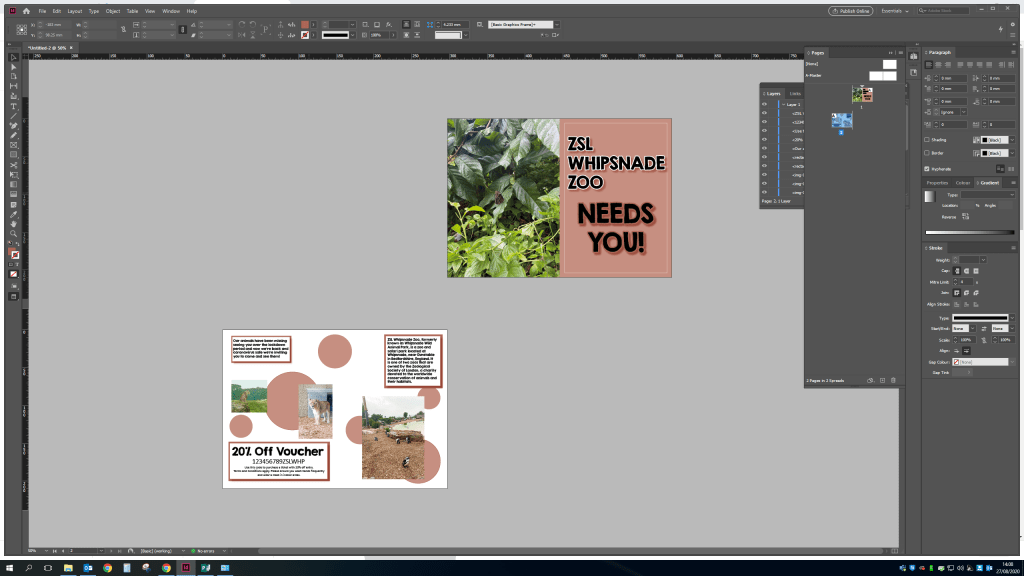Open the Layout menu

click(74, 10)
